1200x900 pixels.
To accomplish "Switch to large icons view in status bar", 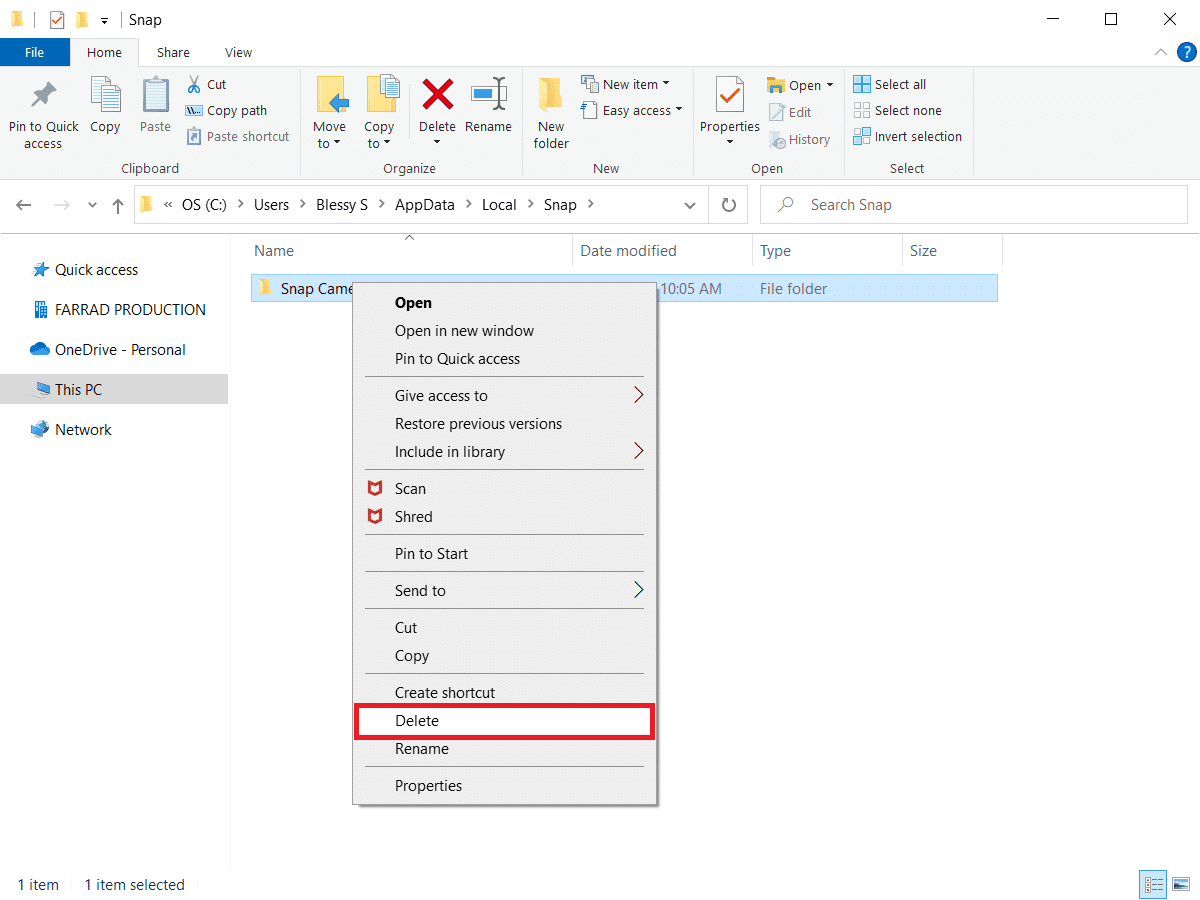I will pyautogui.click(x=1180, y=884).
